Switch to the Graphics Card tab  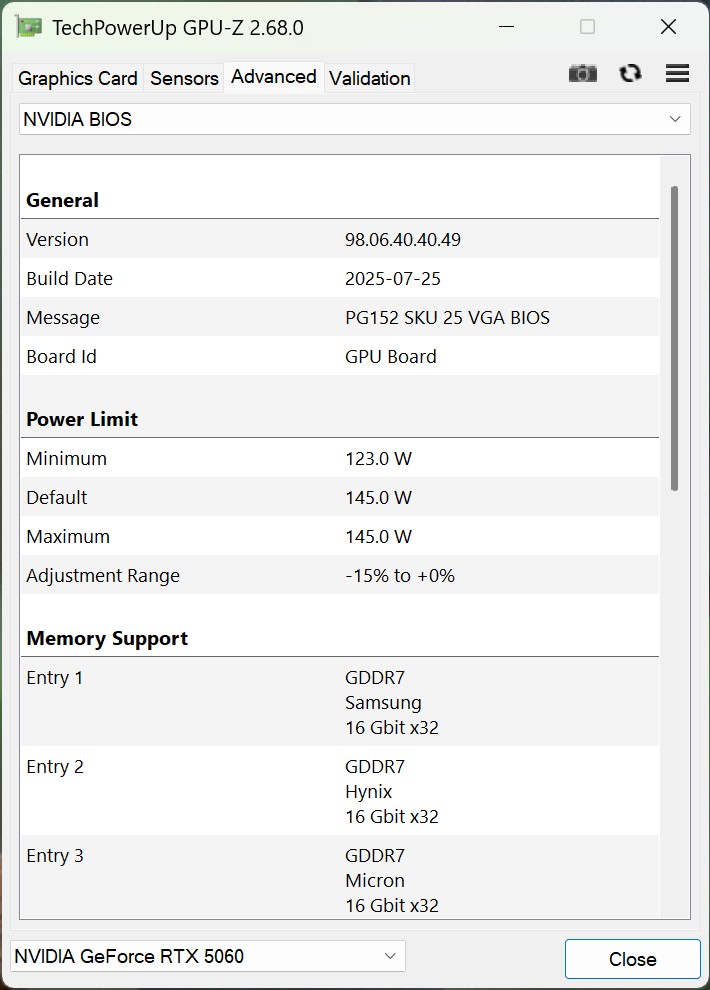click(78, 78)
